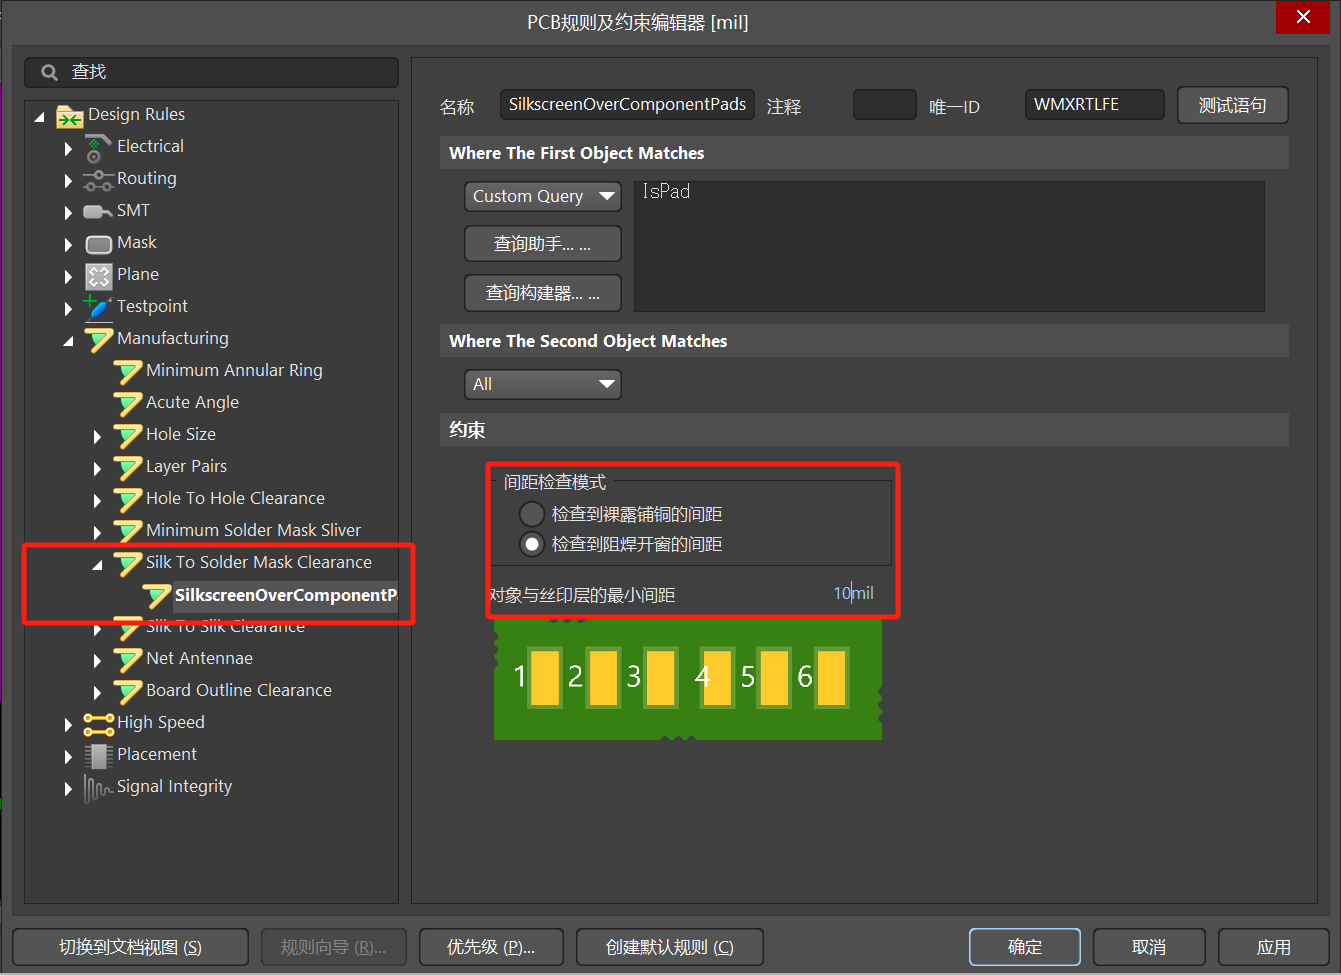This screenshot has height=976, width=1341.
Task: Click the 10mil minimum clearance value
Action: click(x=852, y=593)
